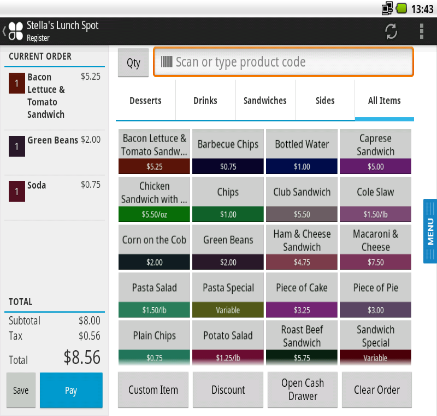Select Soda order line name
The height and width of the screenshot is (416, 437).
click(37, 185)
